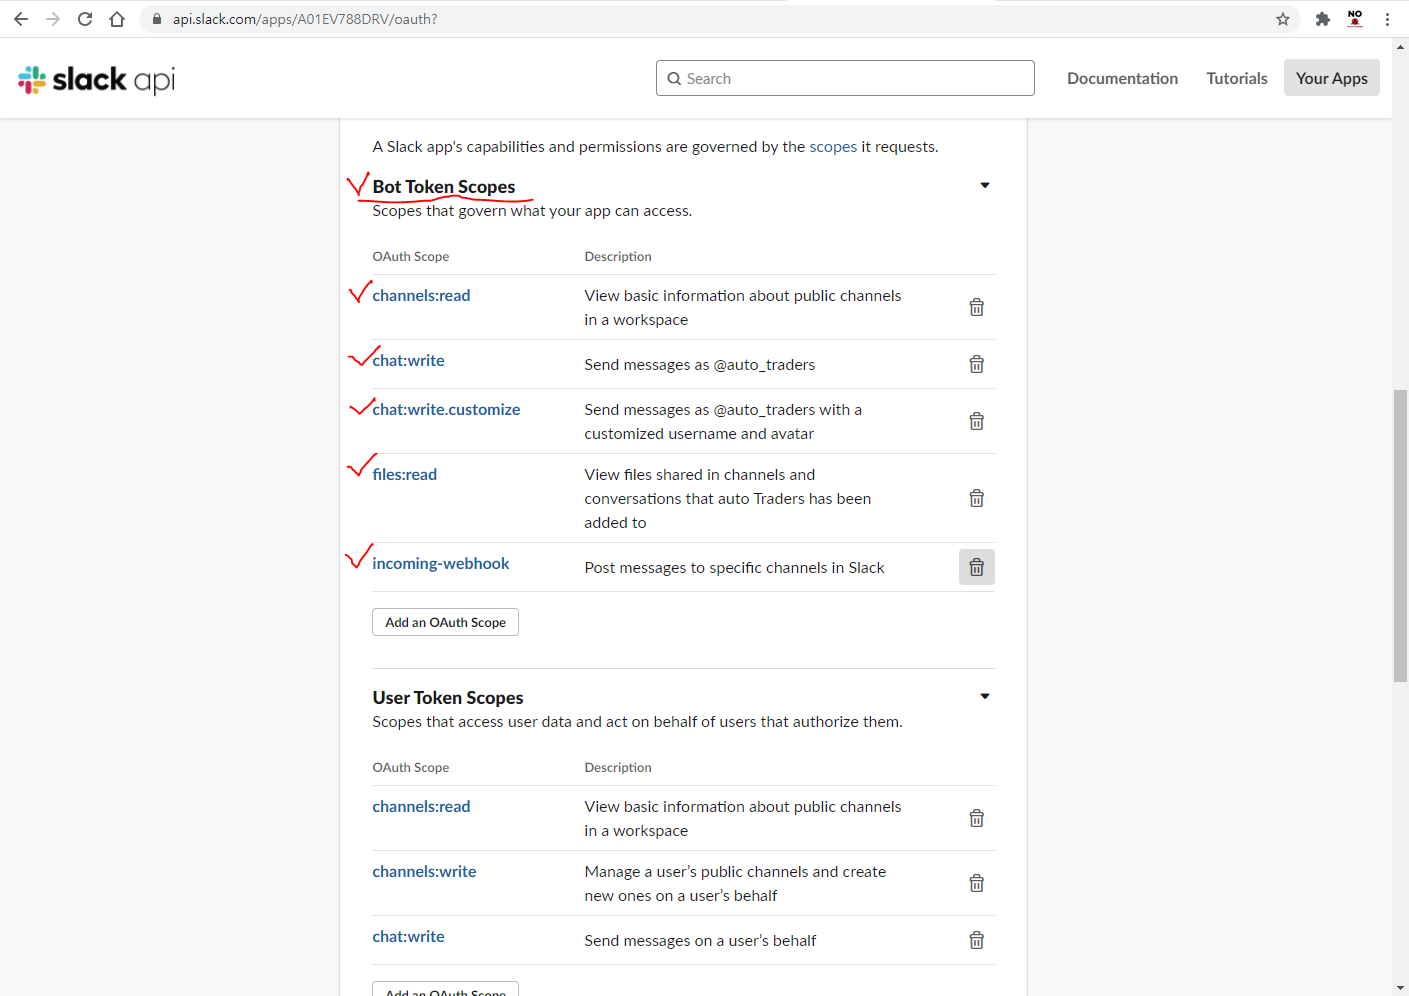1409x996 pixels.
Task: Click the browser address bar URL
Action: click(x=305, y=19)
